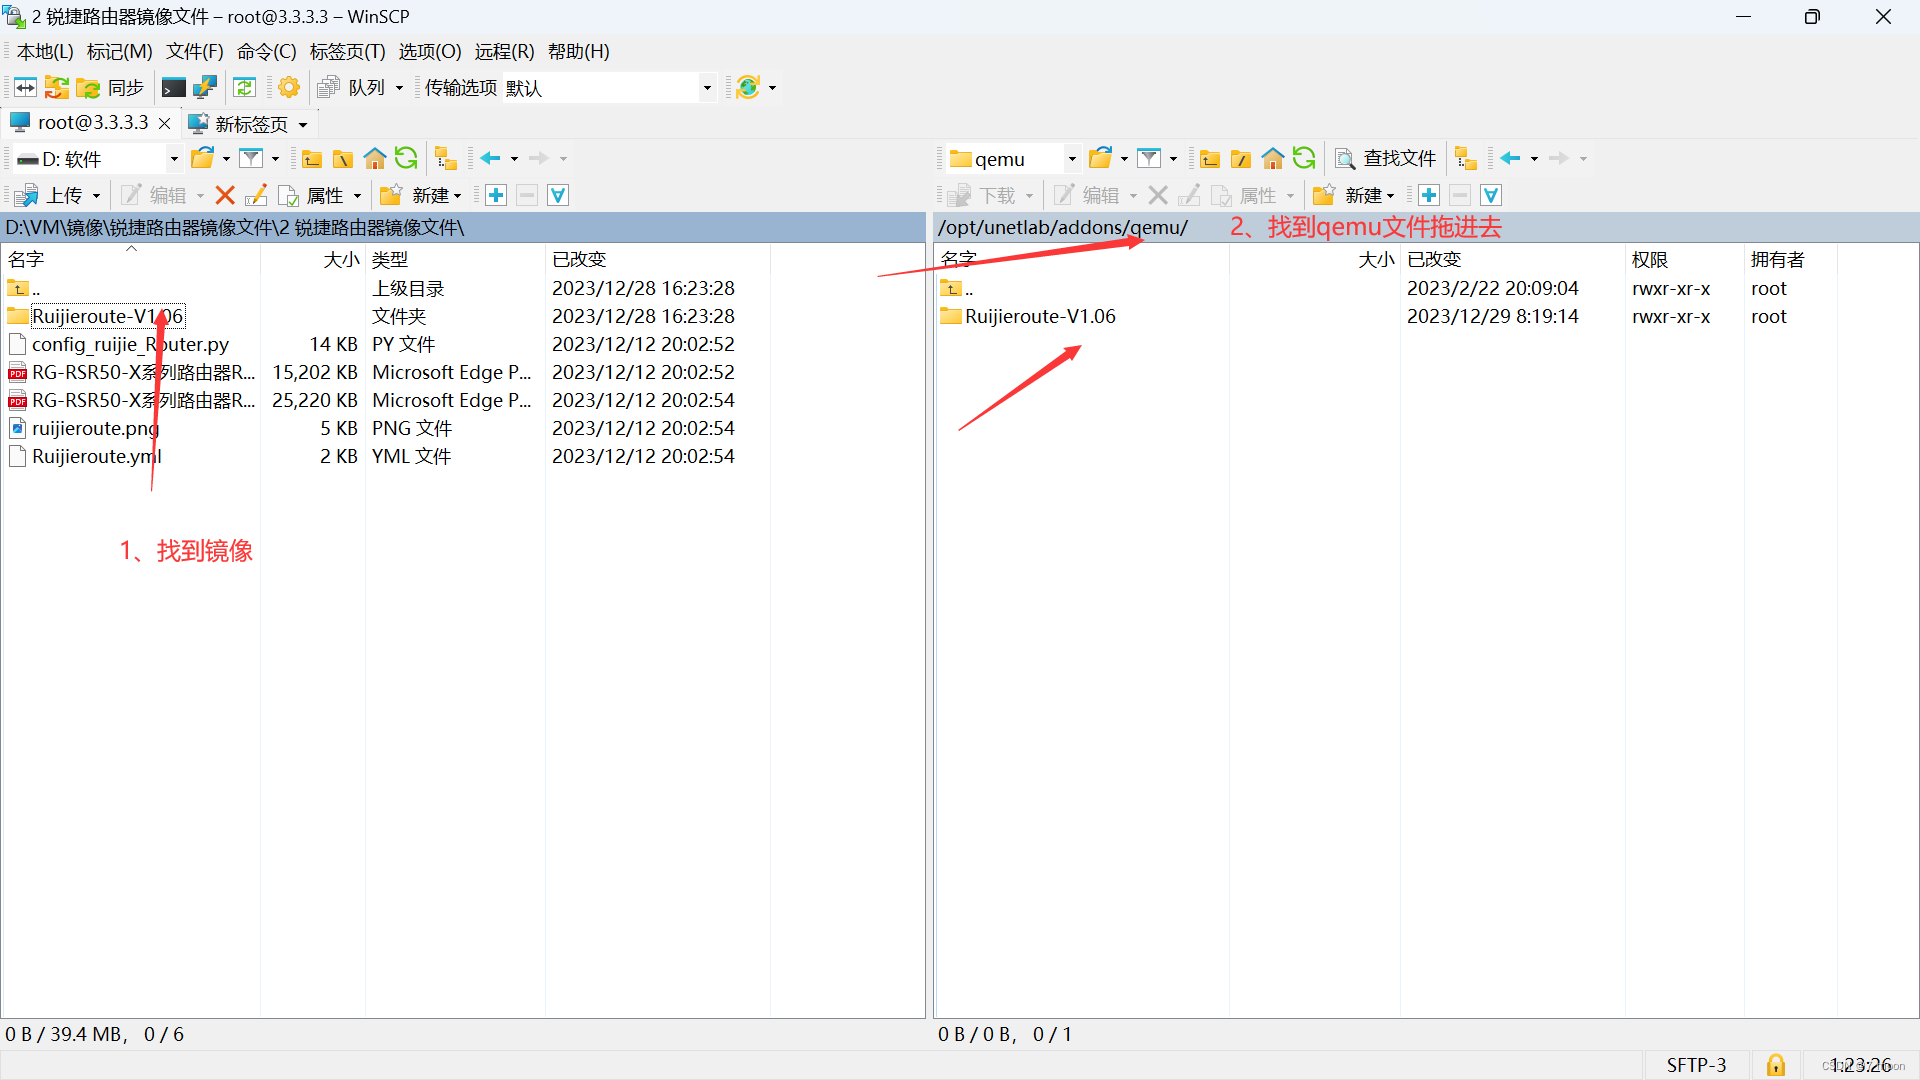Click SFTP-3 protocol in status bar
The image size is (1920, 1080).
[1696, 1065]
